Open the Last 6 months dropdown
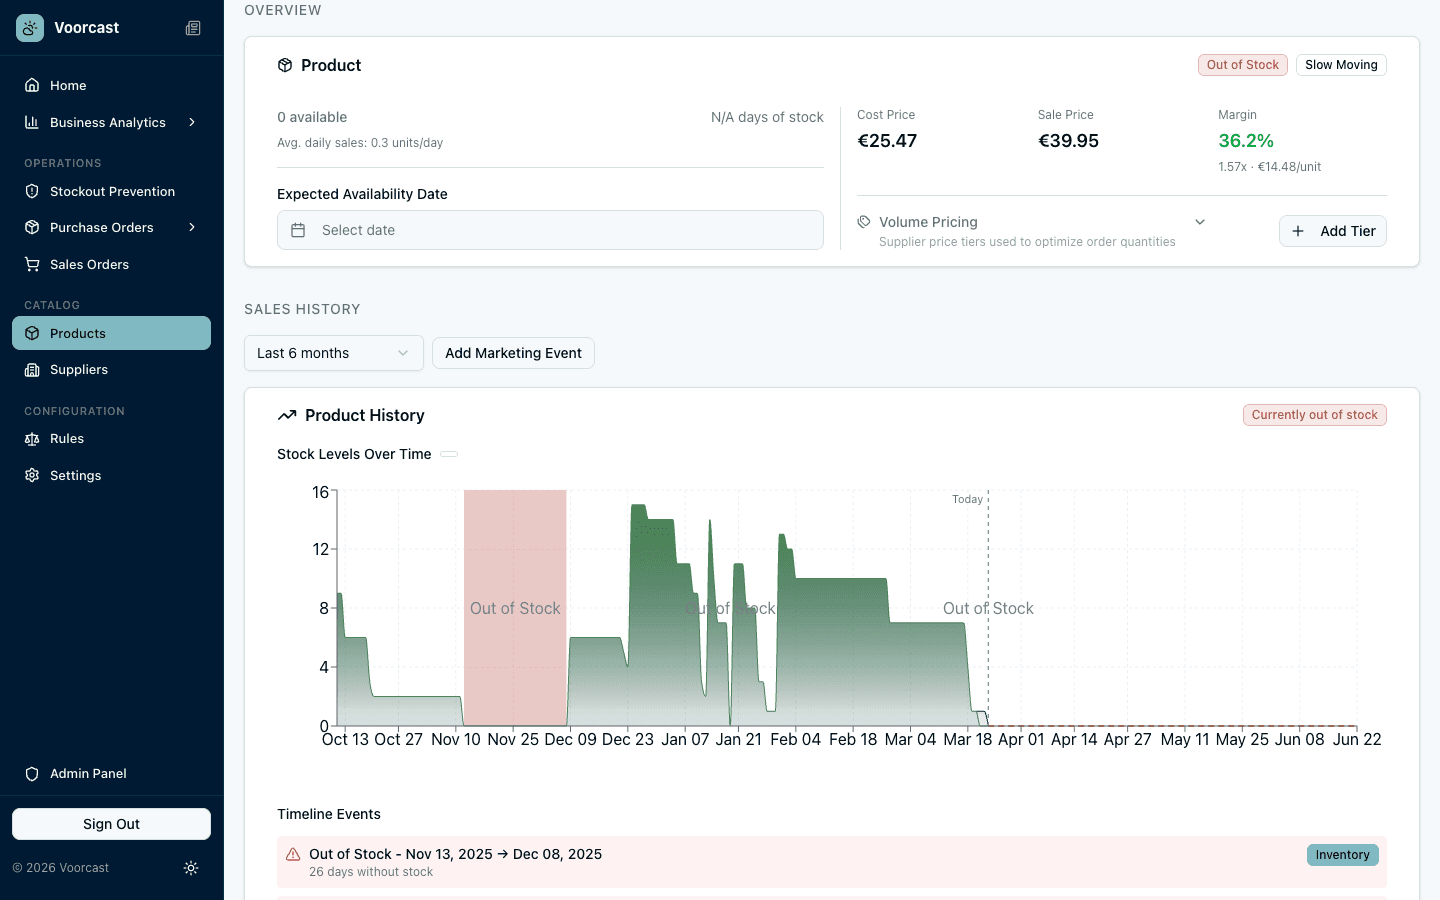 pyautogui.click(x=333, y=352)
